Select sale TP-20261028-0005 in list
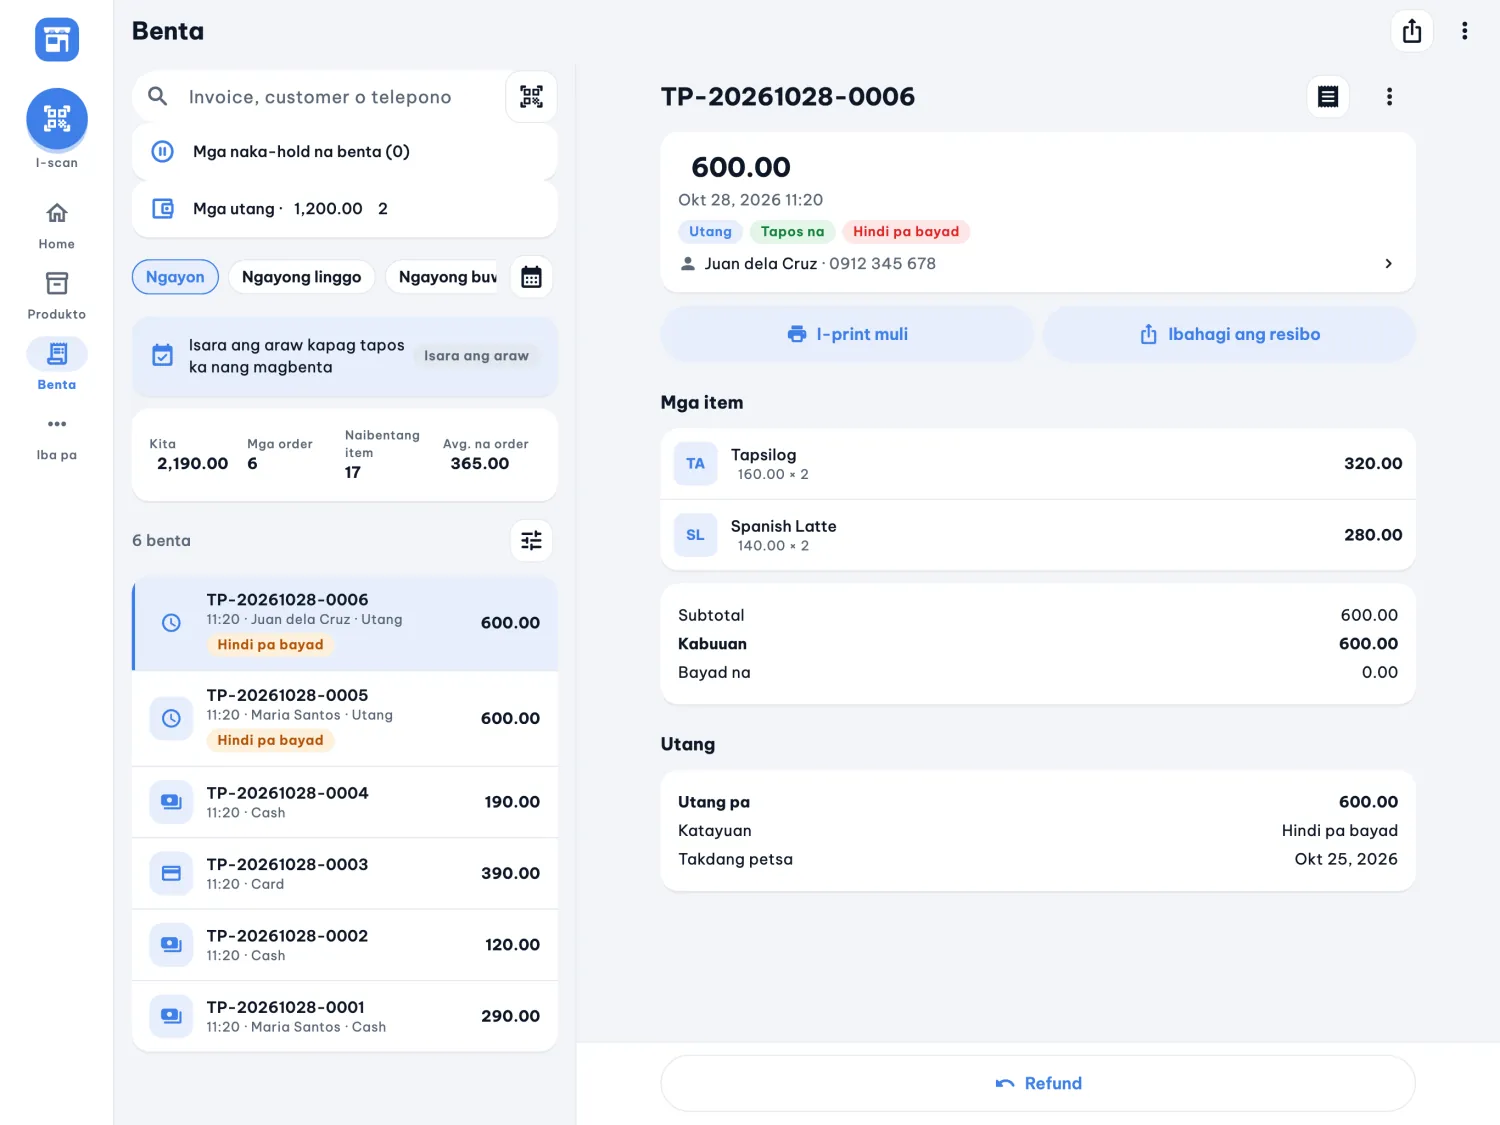Viewport: 1500px width, 1125px height. pos(344,719)
